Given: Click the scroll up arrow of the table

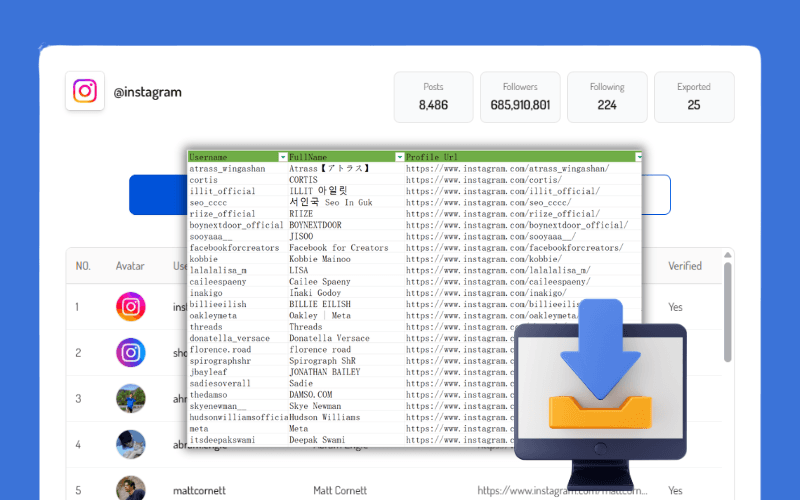Looking at the screenshot, I should tap(728, 255).
